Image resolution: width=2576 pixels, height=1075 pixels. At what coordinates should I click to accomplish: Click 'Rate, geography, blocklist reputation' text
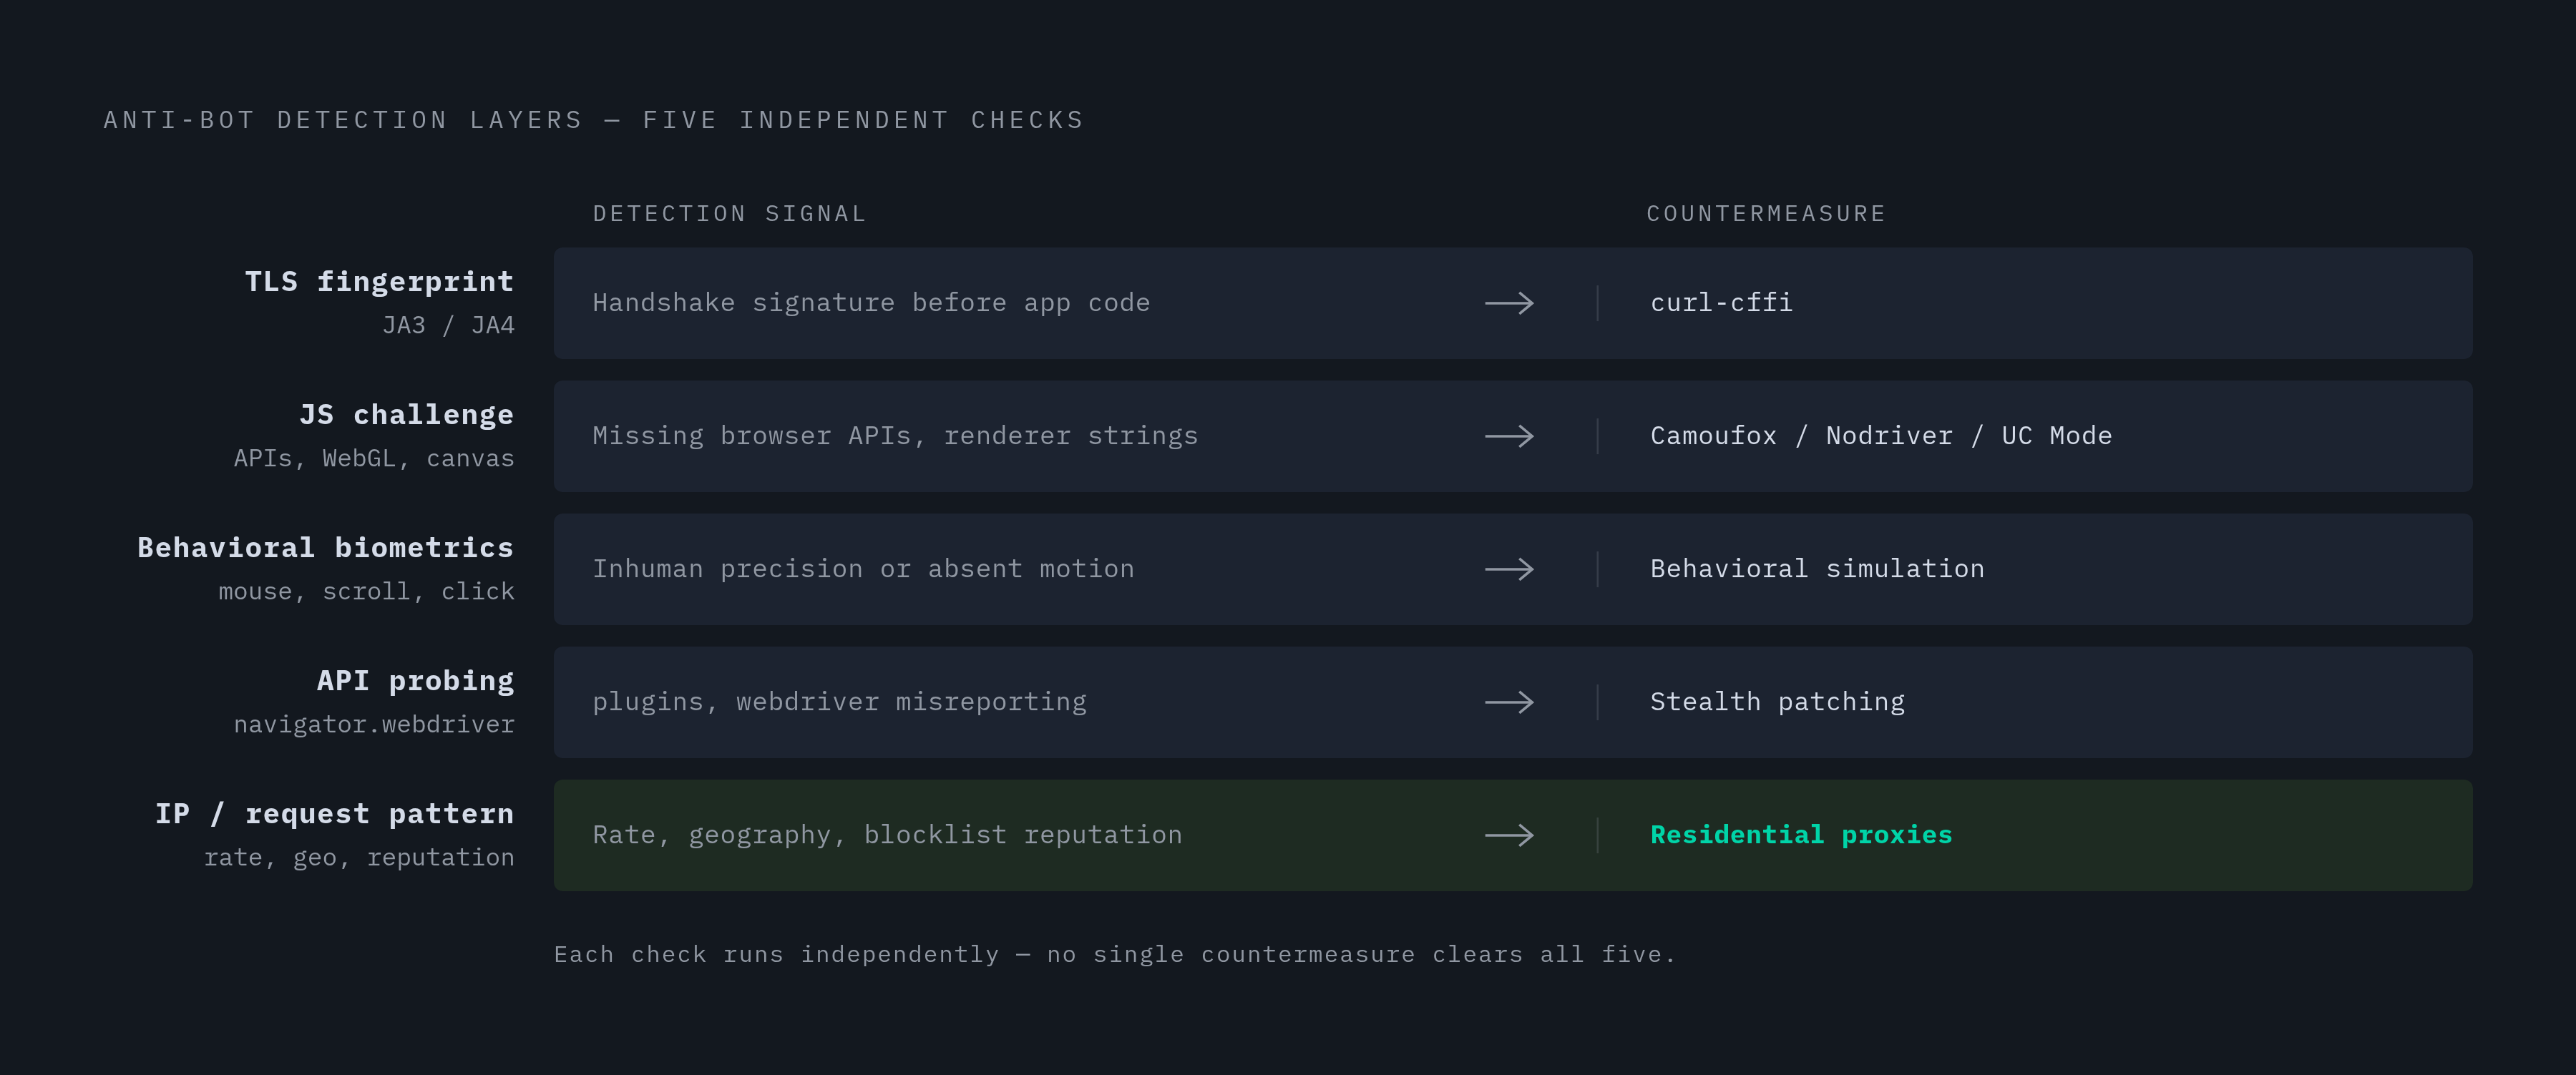887,835
